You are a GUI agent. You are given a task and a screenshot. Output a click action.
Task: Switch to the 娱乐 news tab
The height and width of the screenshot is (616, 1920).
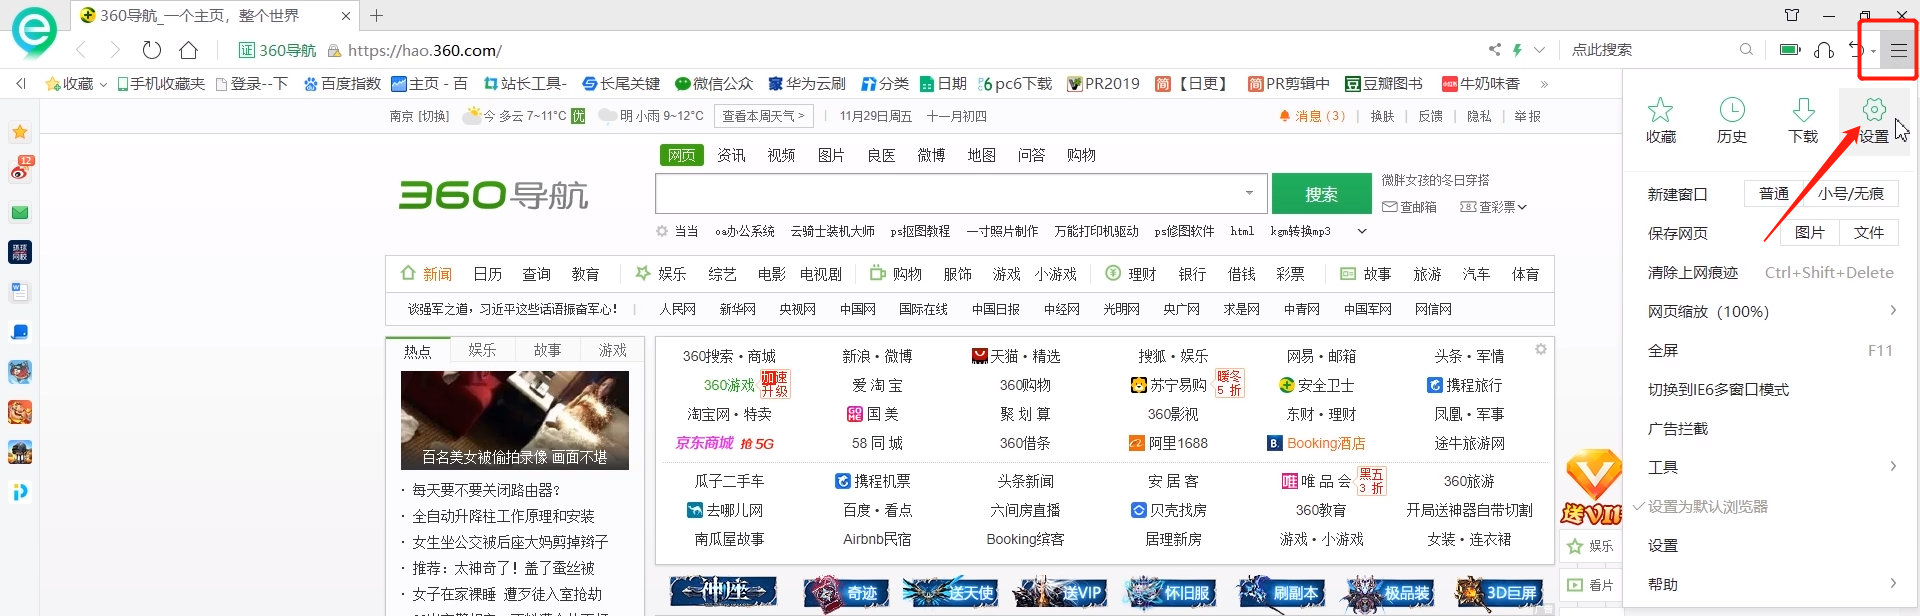[x=482, y=350]
